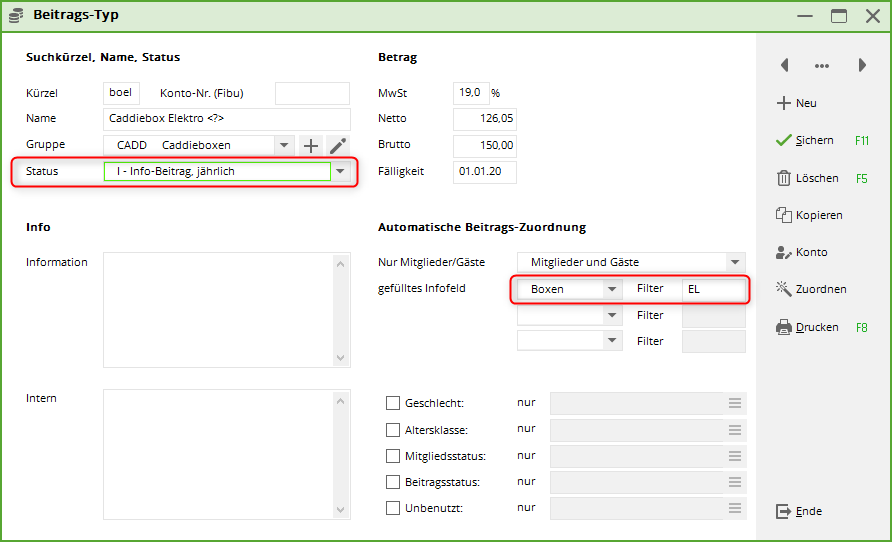
Task: Open the Beitragsstatus selection list menu
Action: pos(735,482)
